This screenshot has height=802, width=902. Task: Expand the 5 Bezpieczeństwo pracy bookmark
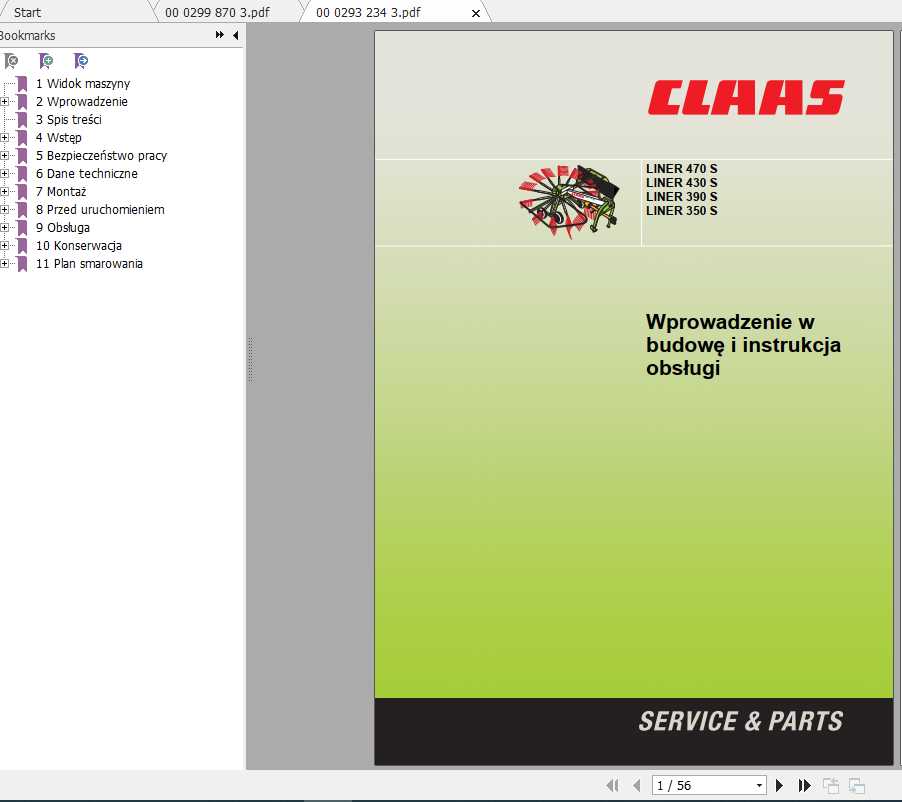[x=5, y=156]
